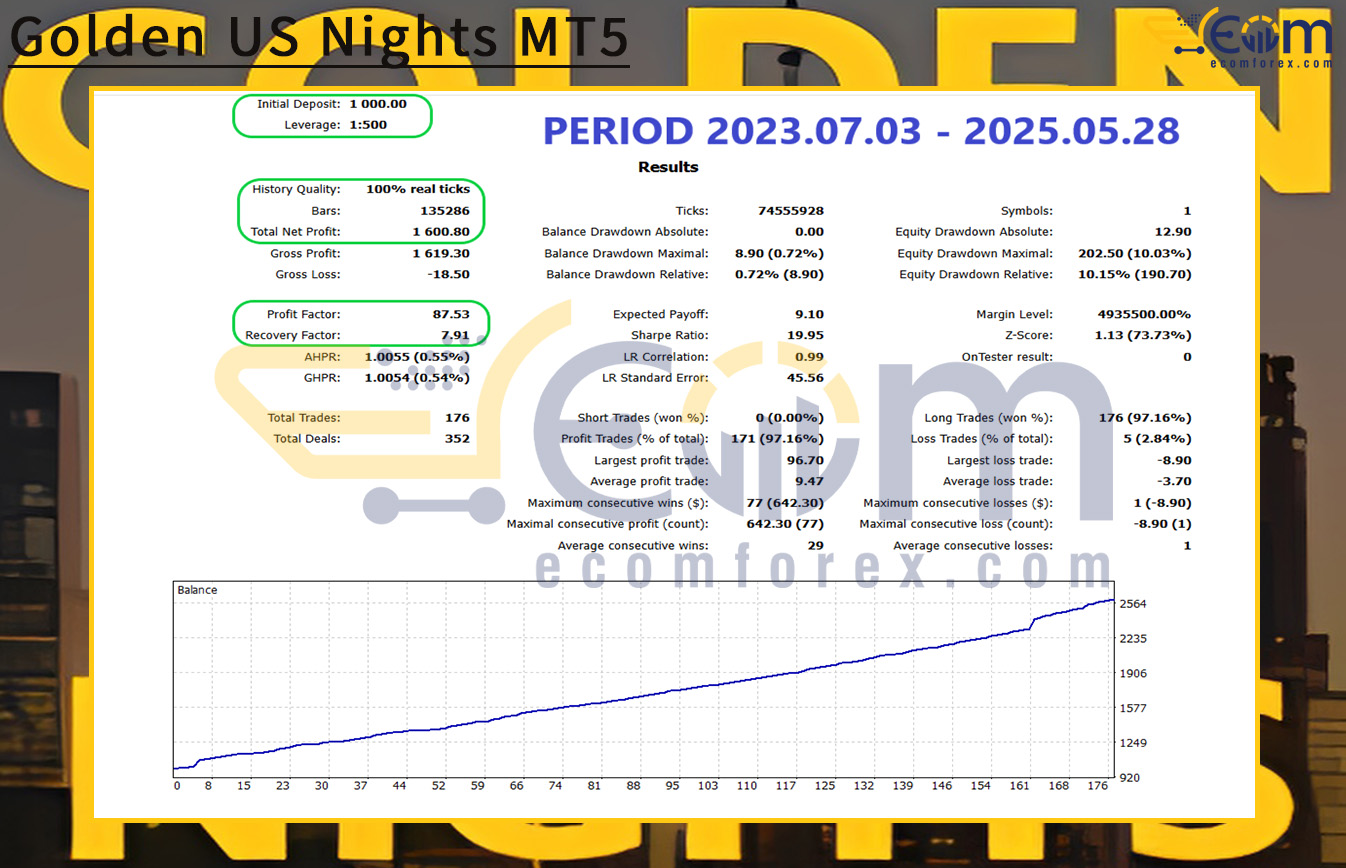Select Balance Drawdown Maximal '8.90 (0.72%)'
The image size is (1346, 868).
[x=778, y=254]
